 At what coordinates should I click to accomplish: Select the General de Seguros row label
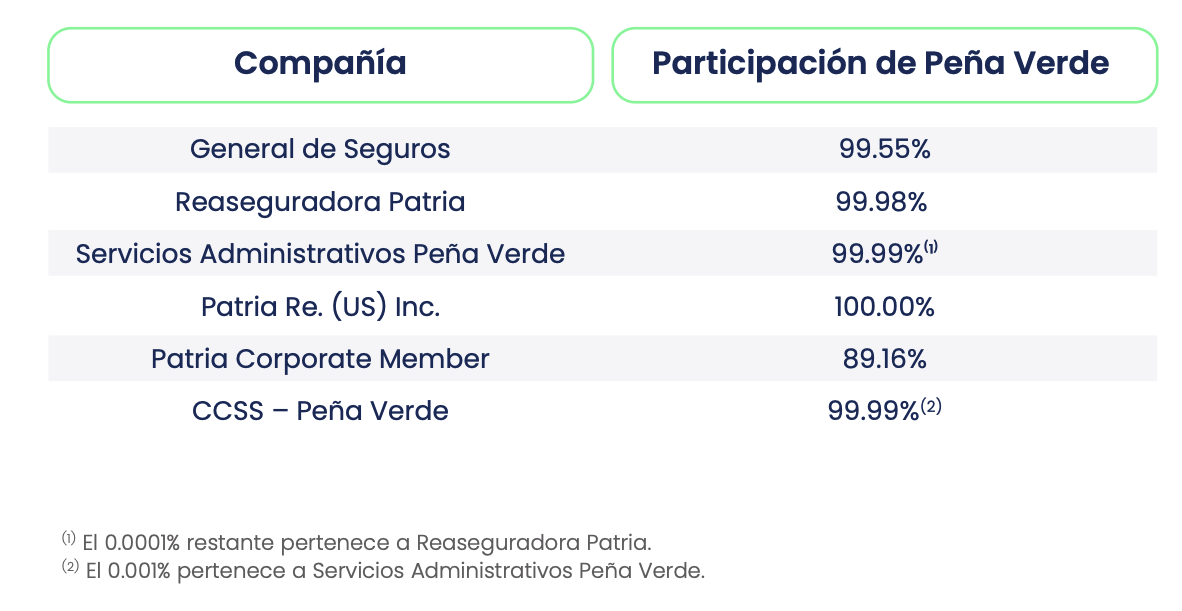tap(320, 150)
